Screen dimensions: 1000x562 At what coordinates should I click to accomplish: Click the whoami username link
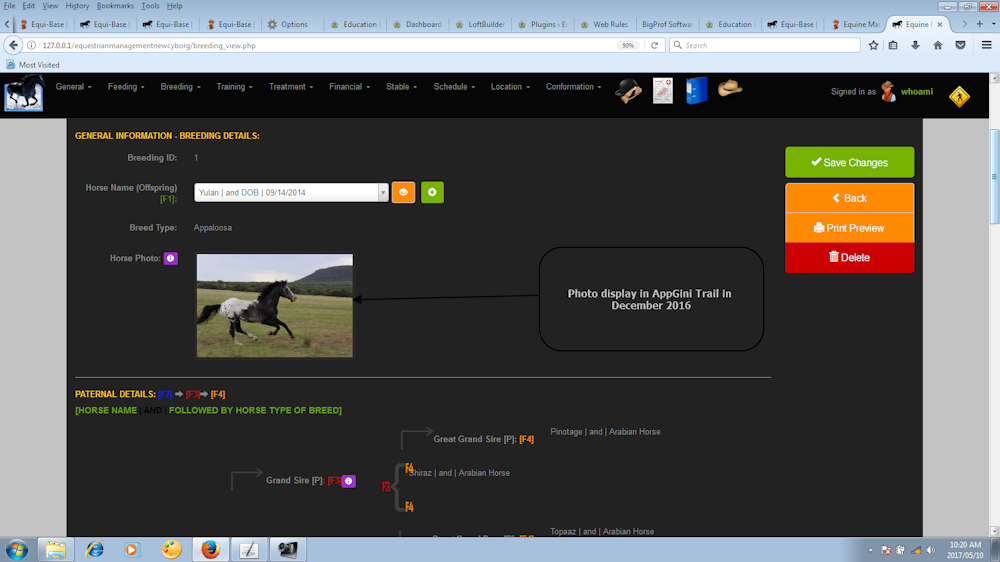click(x=916, y=92)
